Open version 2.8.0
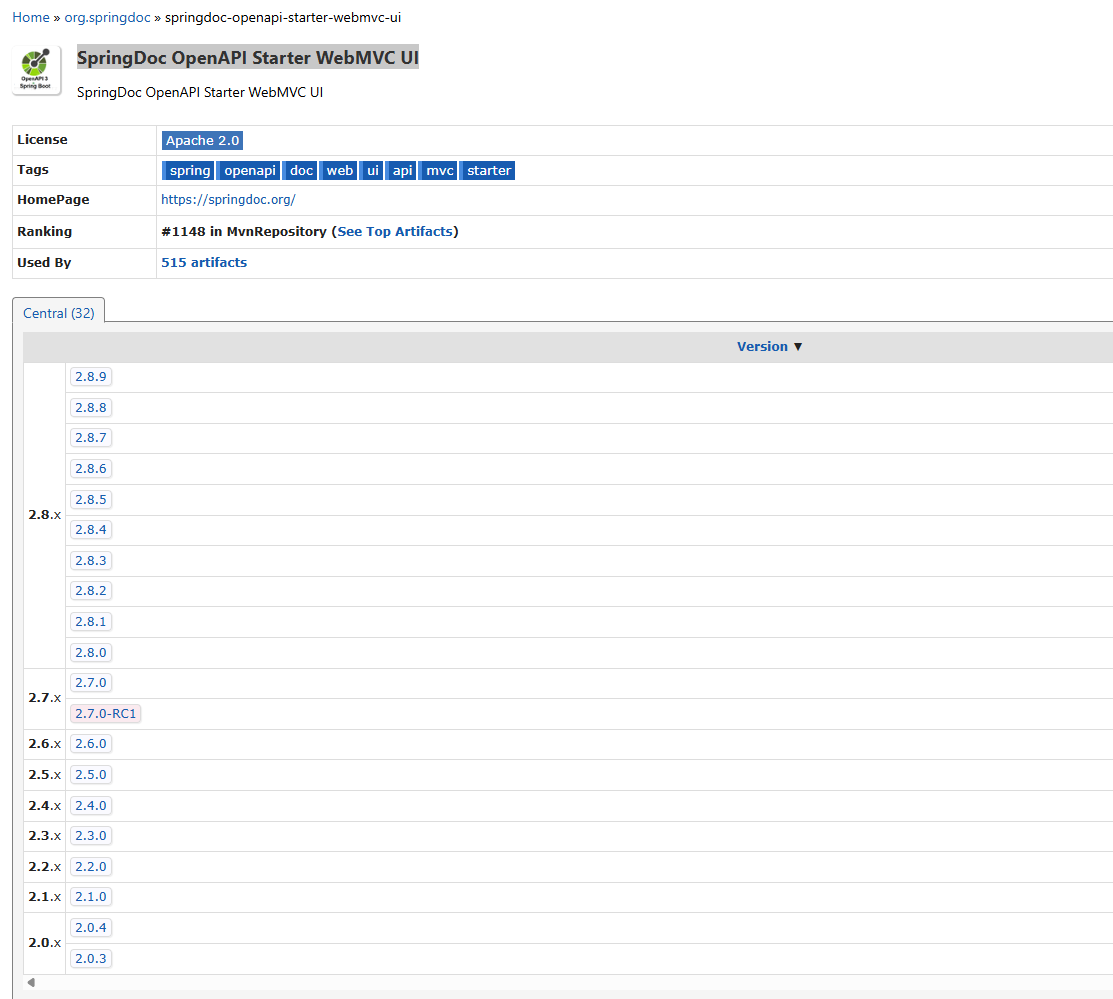This screenshot has height=999, width=1113. [91, 653]
